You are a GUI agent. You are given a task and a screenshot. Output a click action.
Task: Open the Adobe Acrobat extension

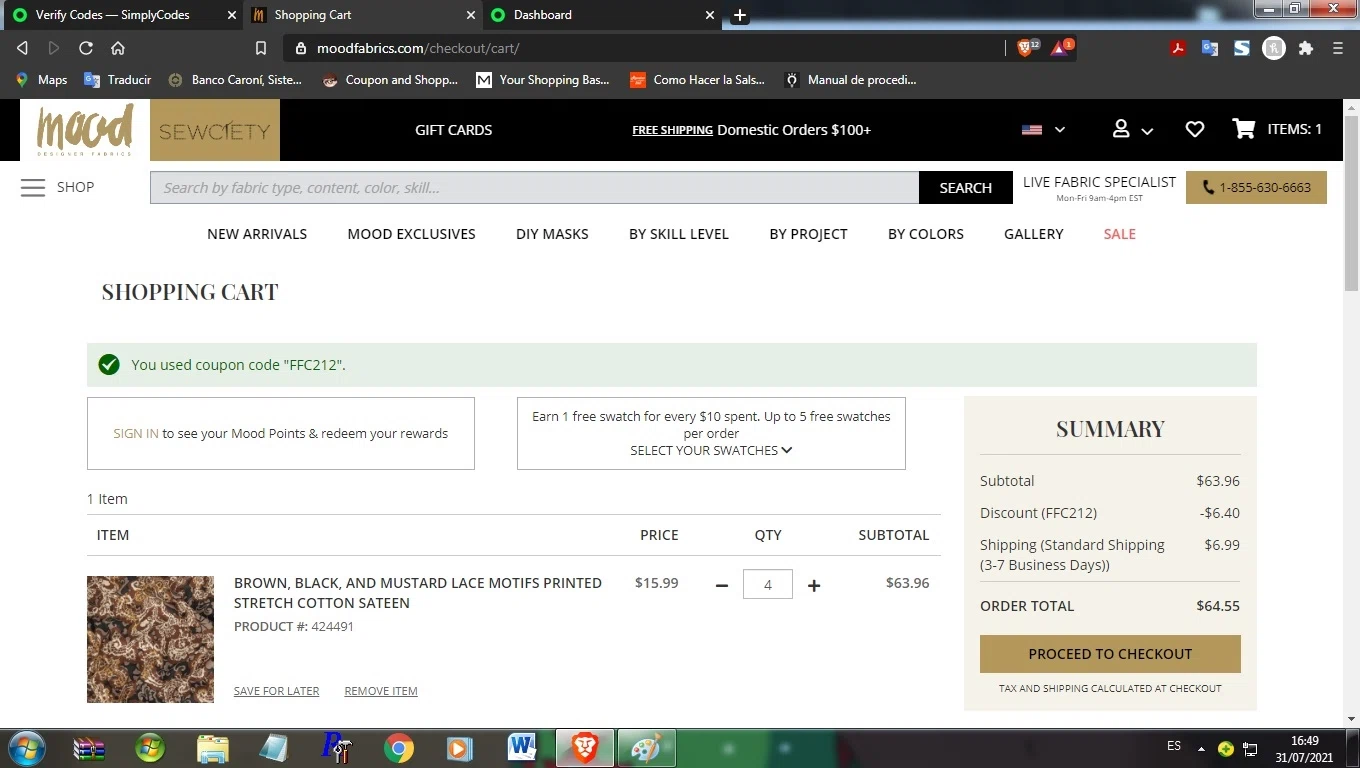(1178, 48)
